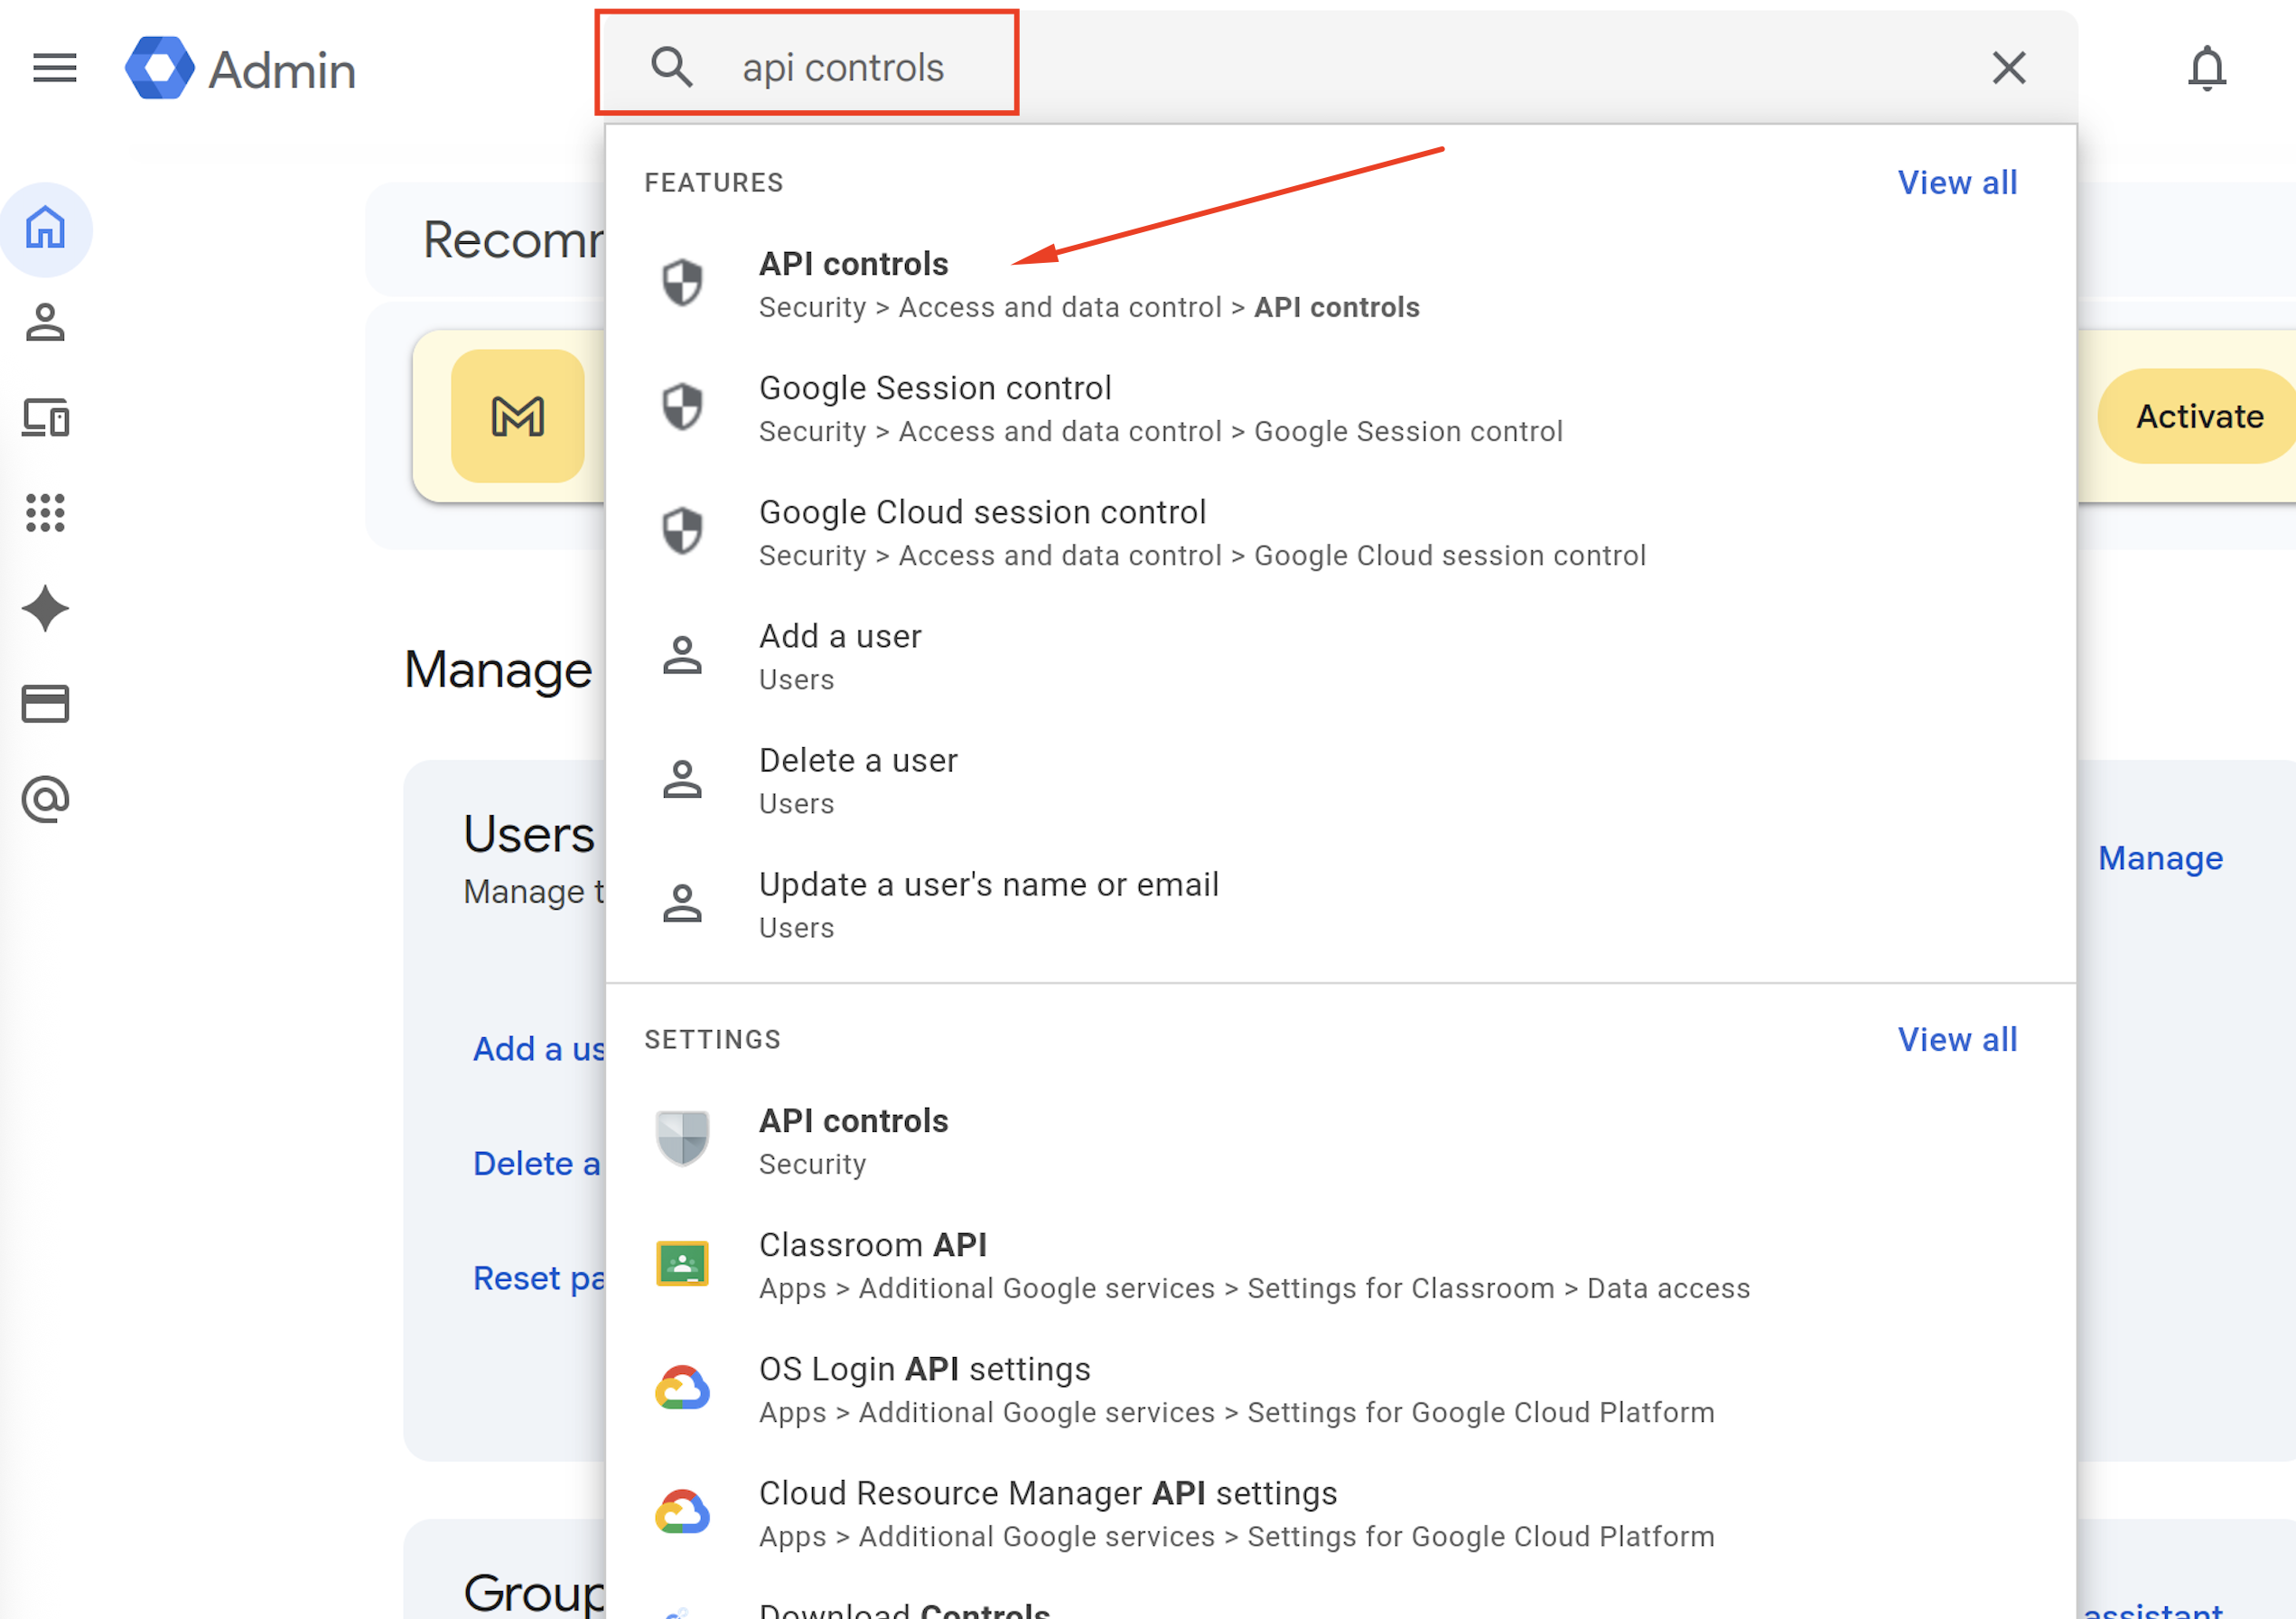This screenshot has height=1619, width=2296.
Task: Click Reset password link in Users card
Action: [539, 1278]
